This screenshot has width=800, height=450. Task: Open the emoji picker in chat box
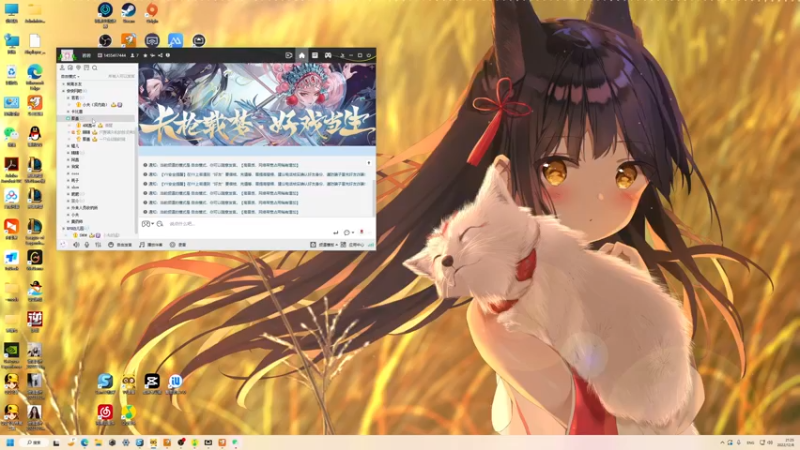(160, 224)
